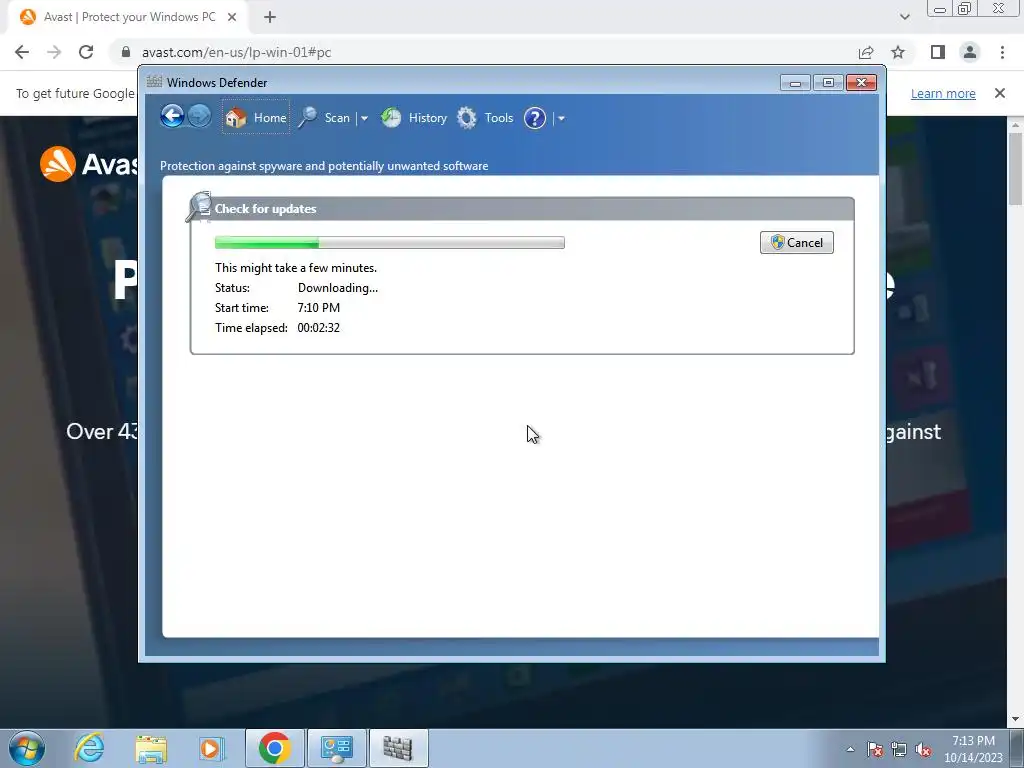
Task: Bookmark this page with star icon
Action: [x=898, y=52]
